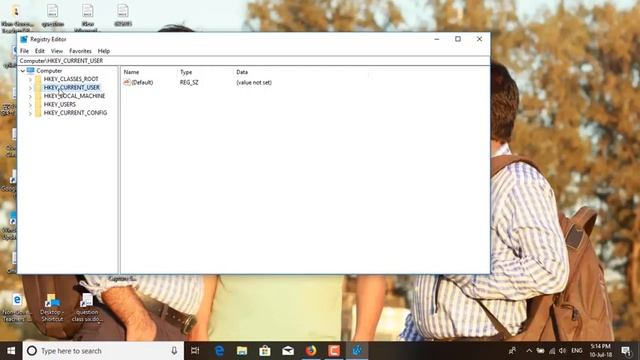
Task: Show hidden system tray icons
Action: point(529,351)
